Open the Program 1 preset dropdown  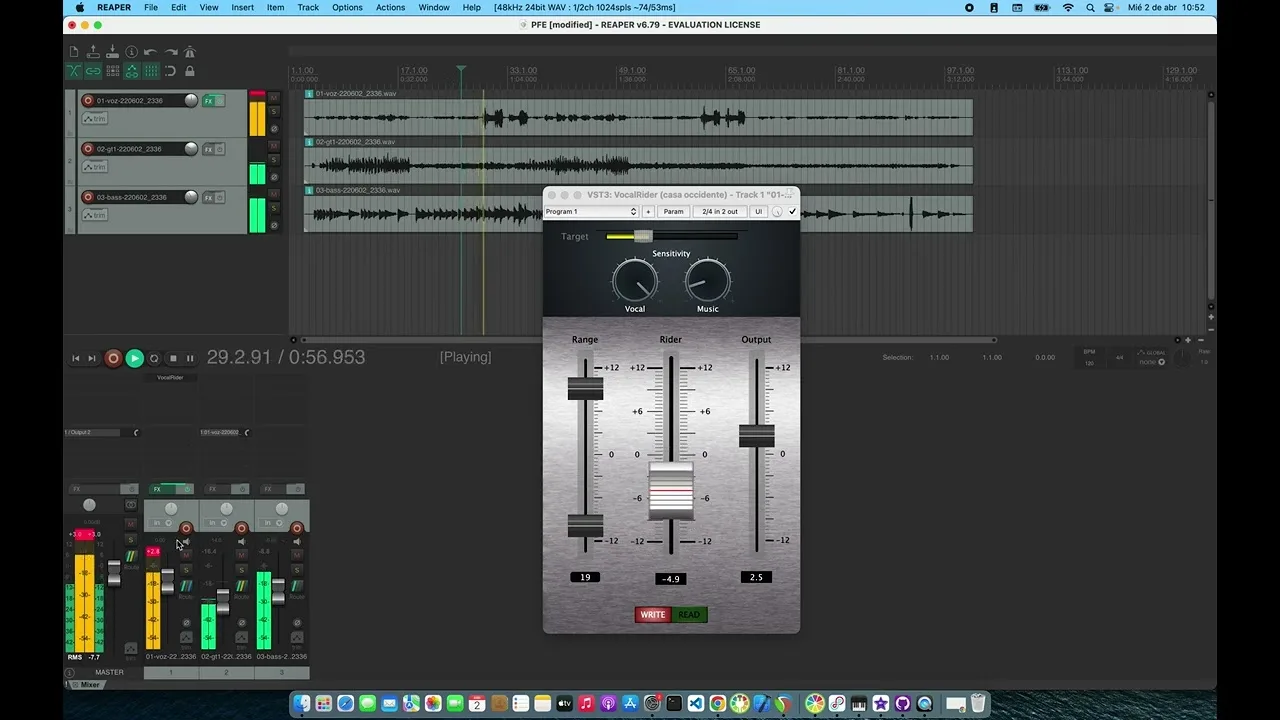590,212
